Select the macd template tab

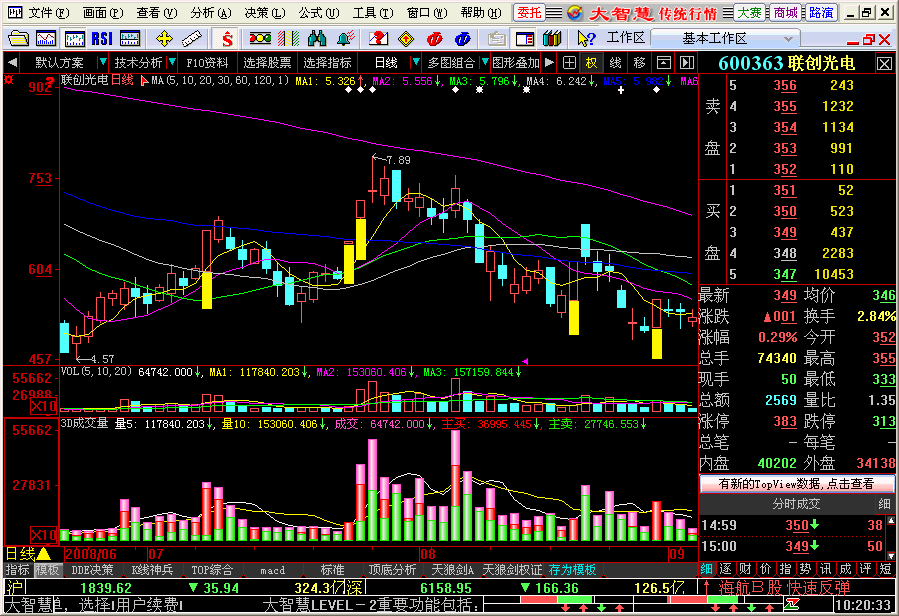[272, 570]
